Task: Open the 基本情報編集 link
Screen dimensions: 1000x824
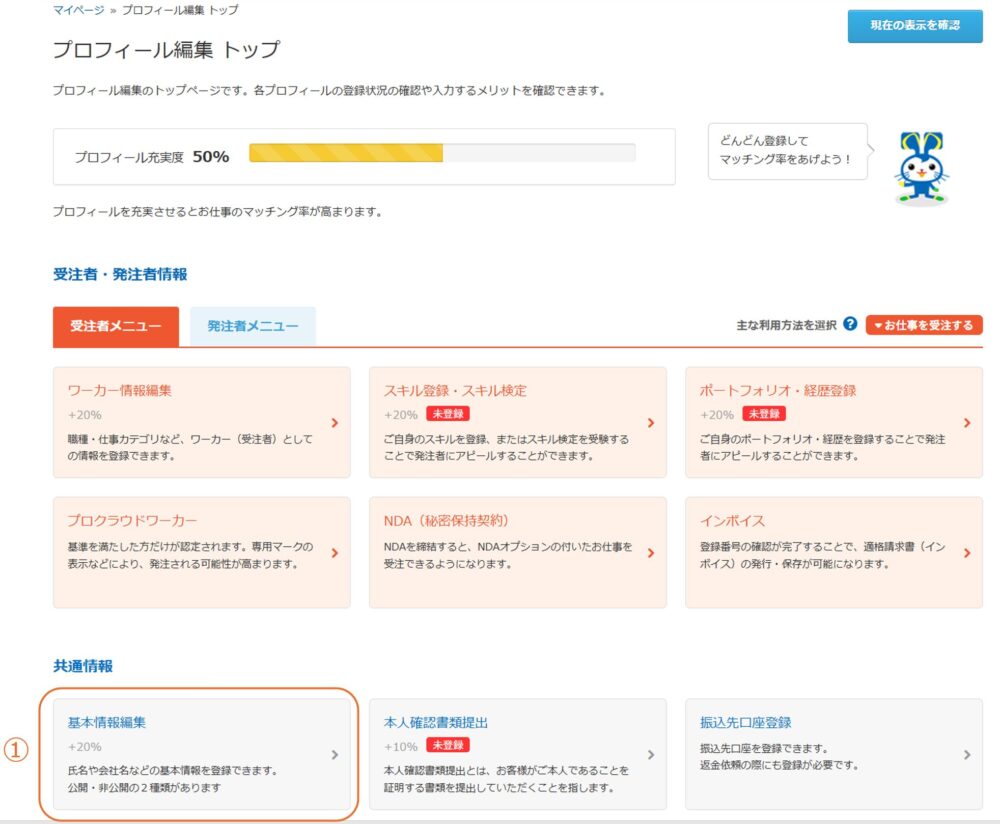Action: 107,722
